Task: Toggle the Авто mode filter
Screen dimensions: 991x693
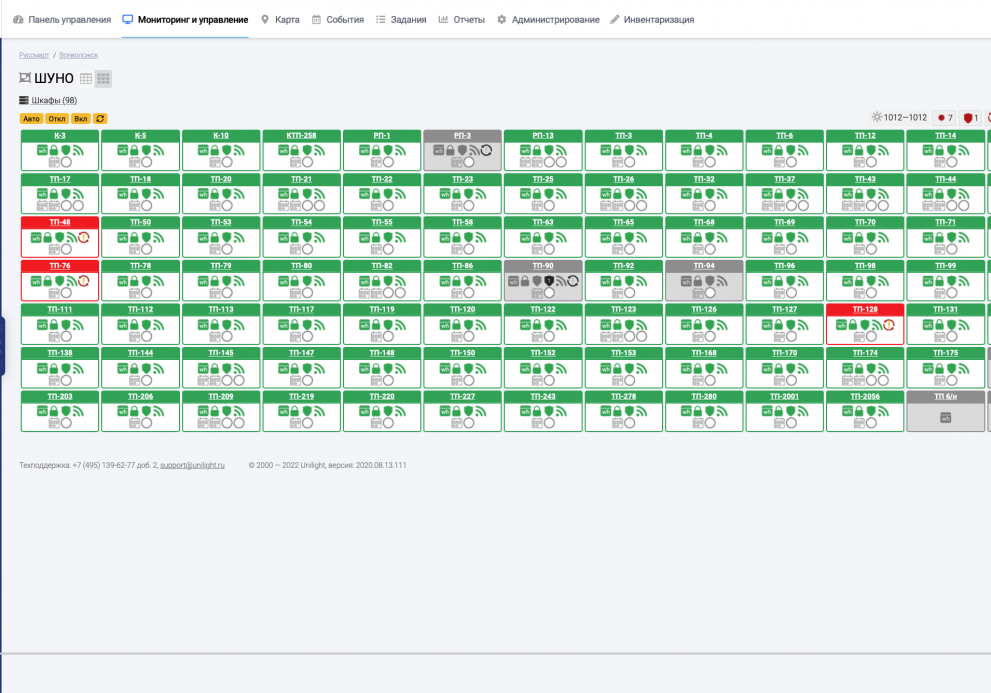Action: click(x=32, y=118)
